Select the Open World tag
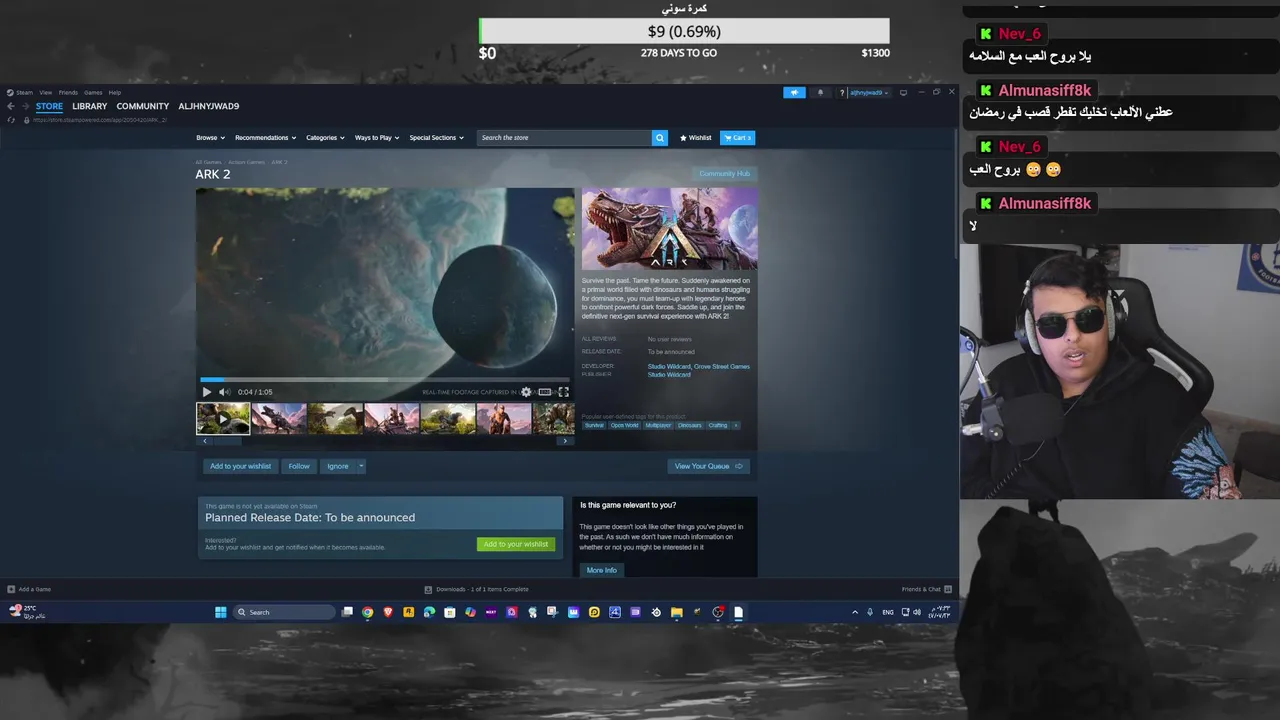Viewport: 1280px width, 720px height. click(x=625, y=425)
